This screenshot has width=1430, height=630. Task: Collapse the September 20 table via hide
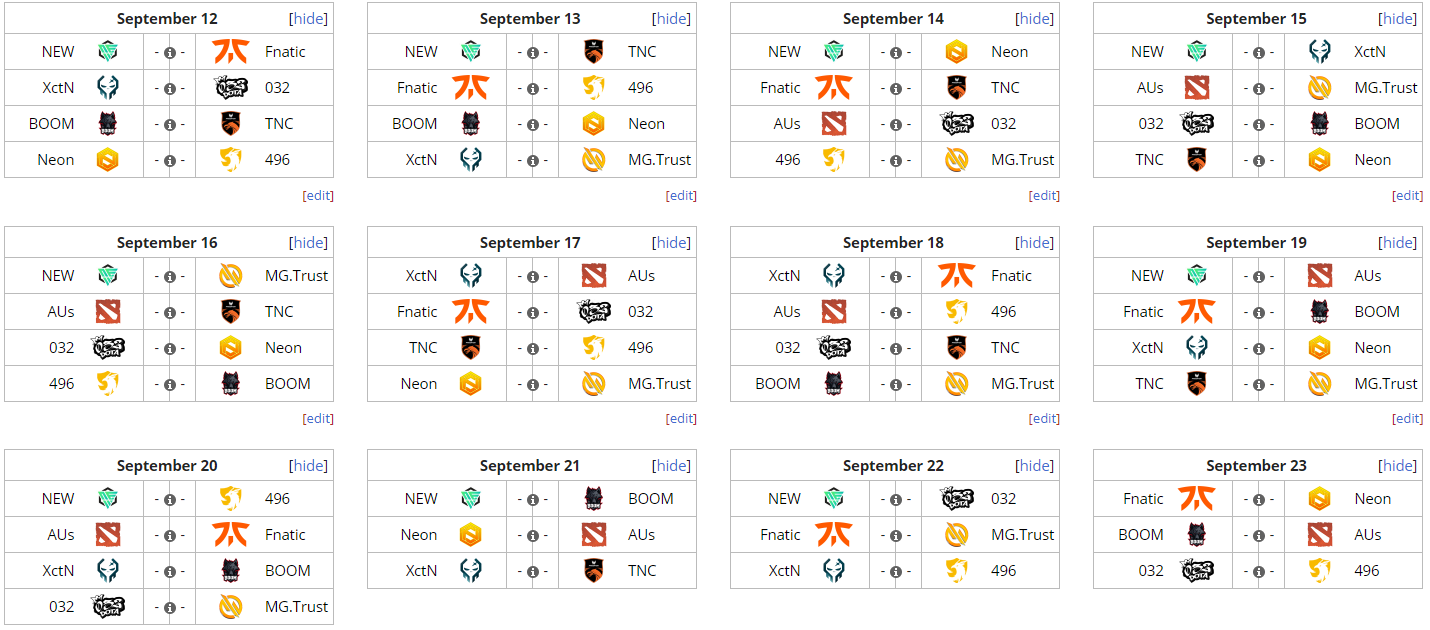click(x=308, y=466)
